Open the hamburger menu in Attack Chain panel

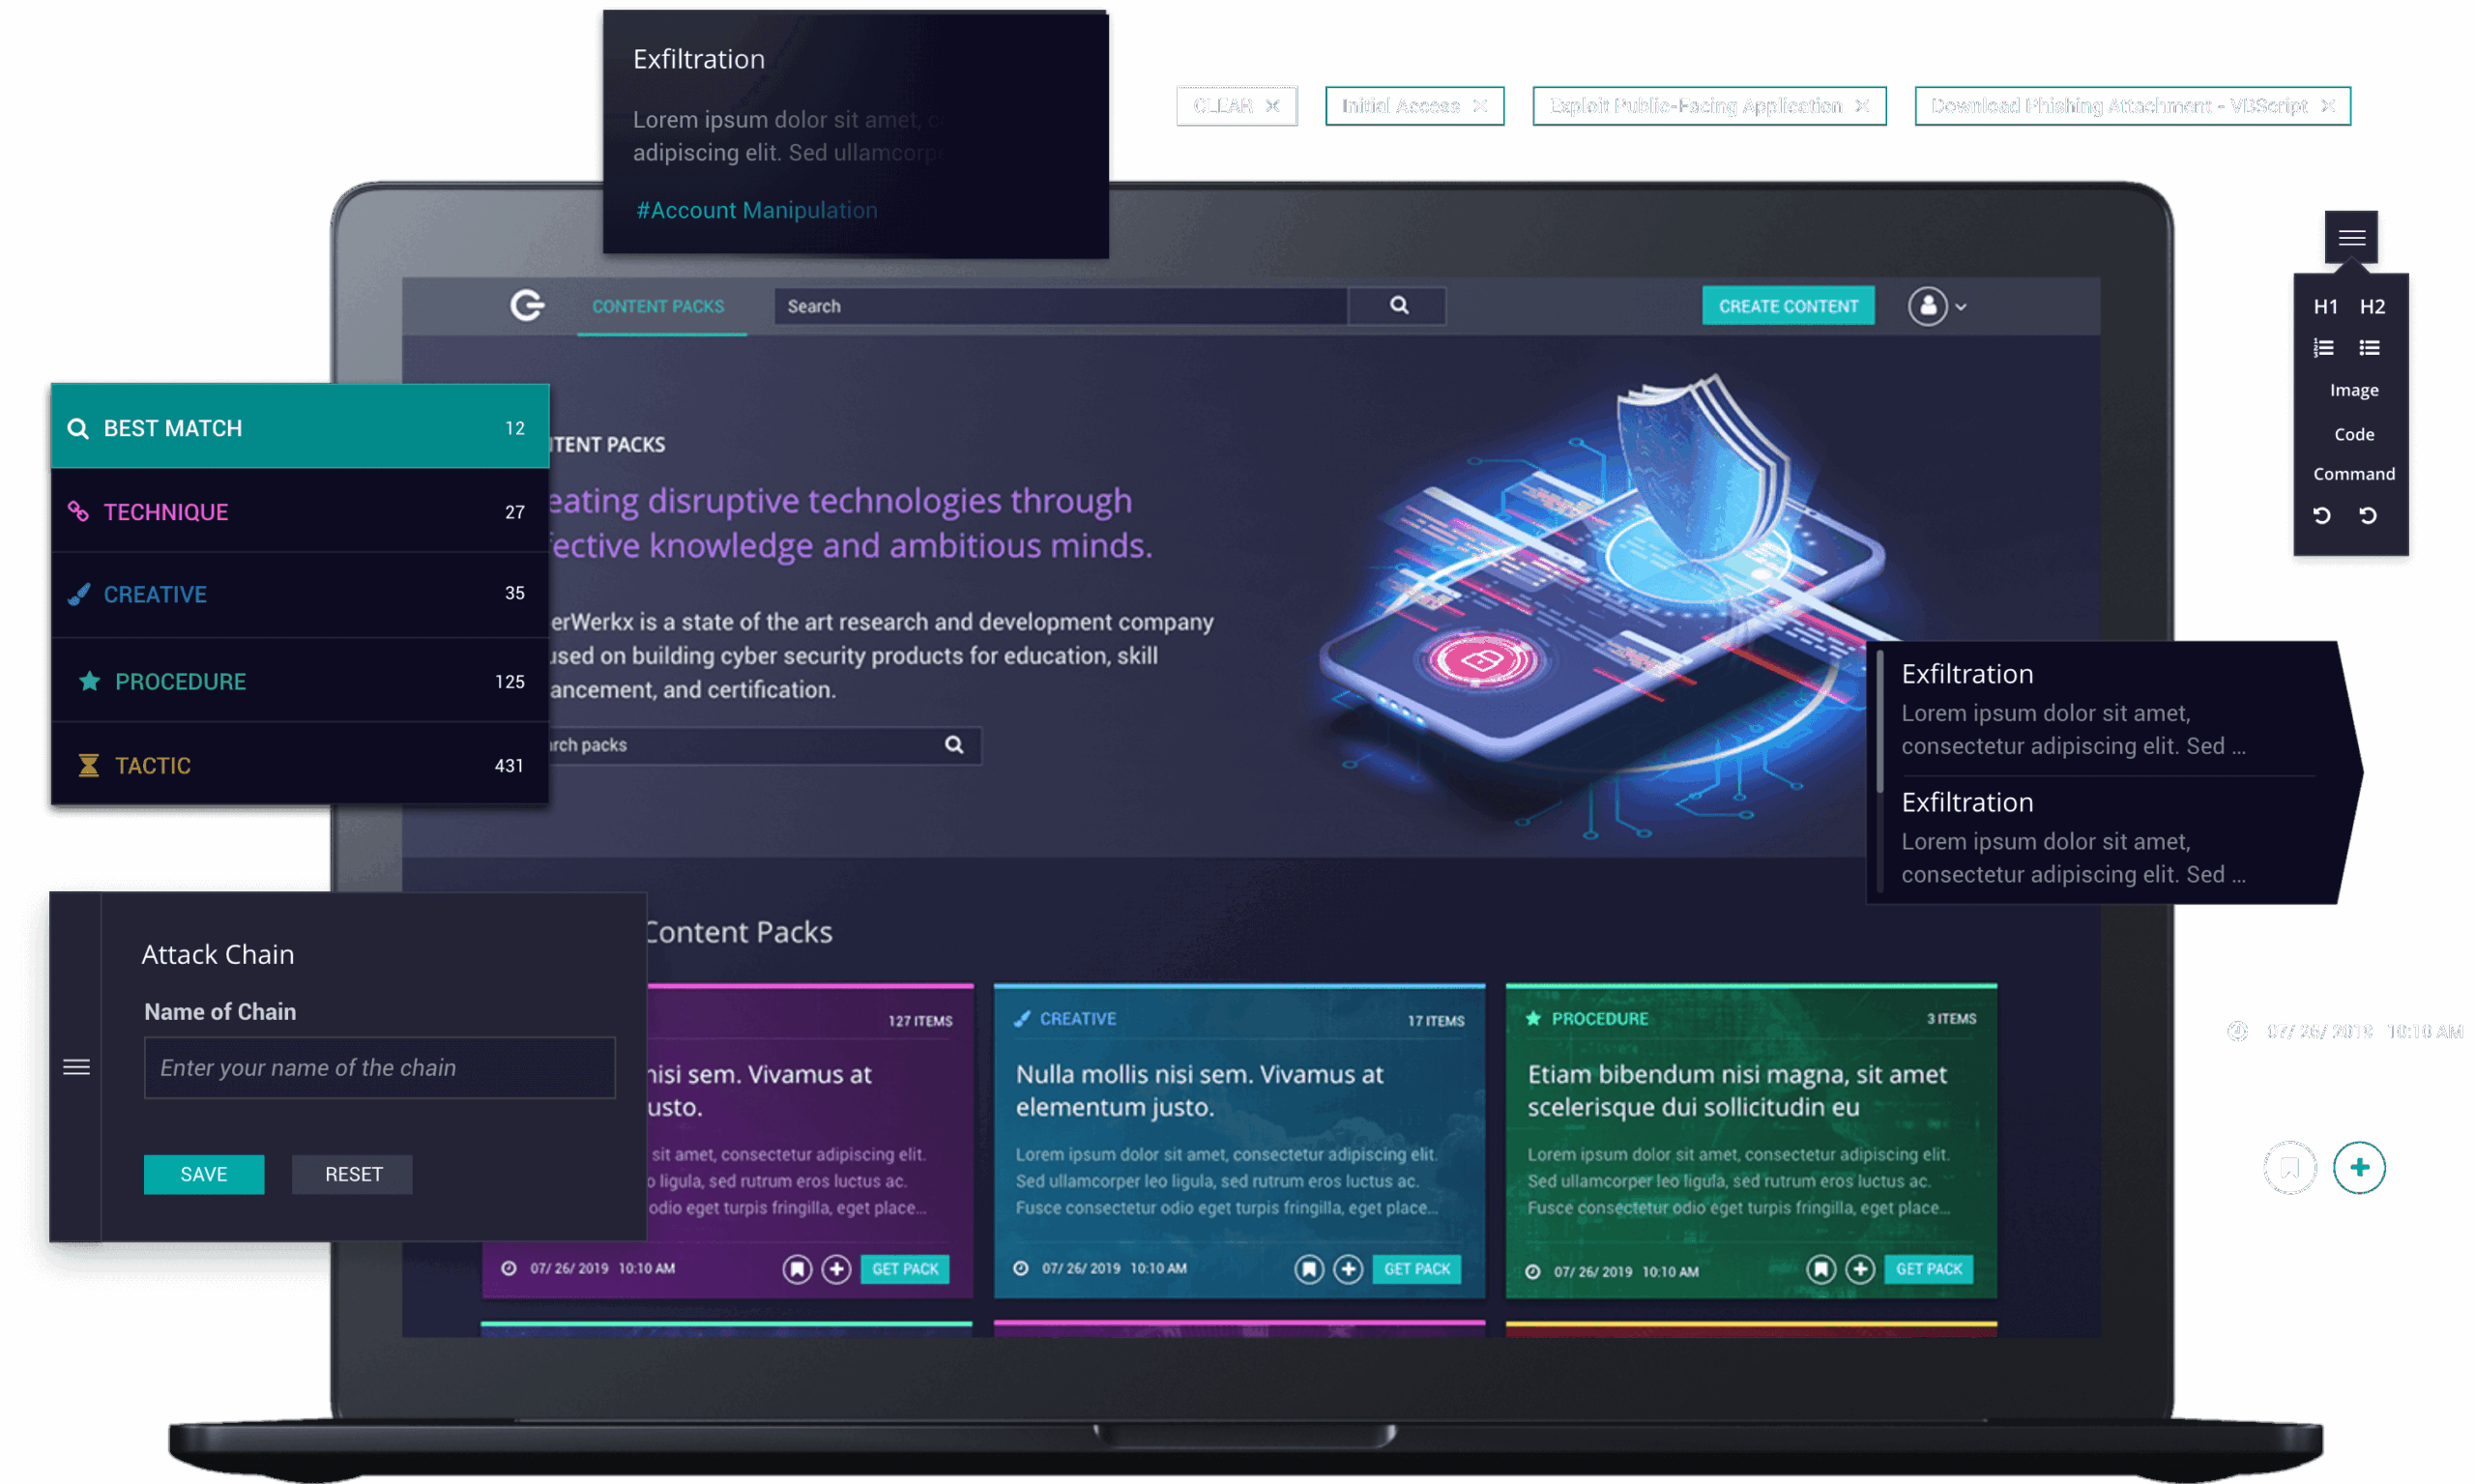76,1067
